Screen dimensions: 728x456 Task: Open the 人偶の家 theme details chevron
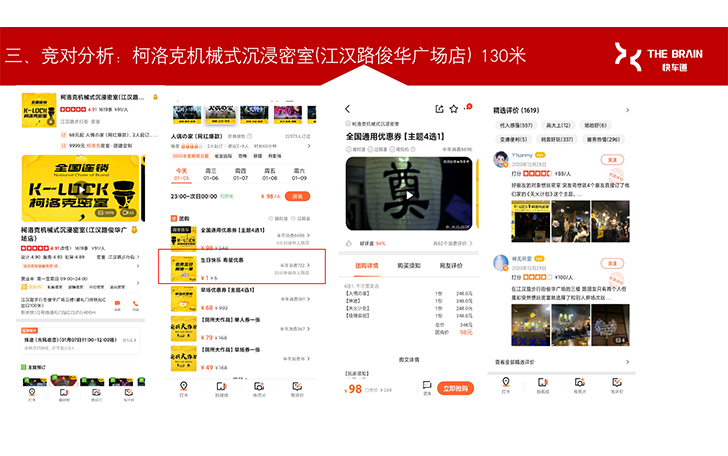(x=309, y=146)
